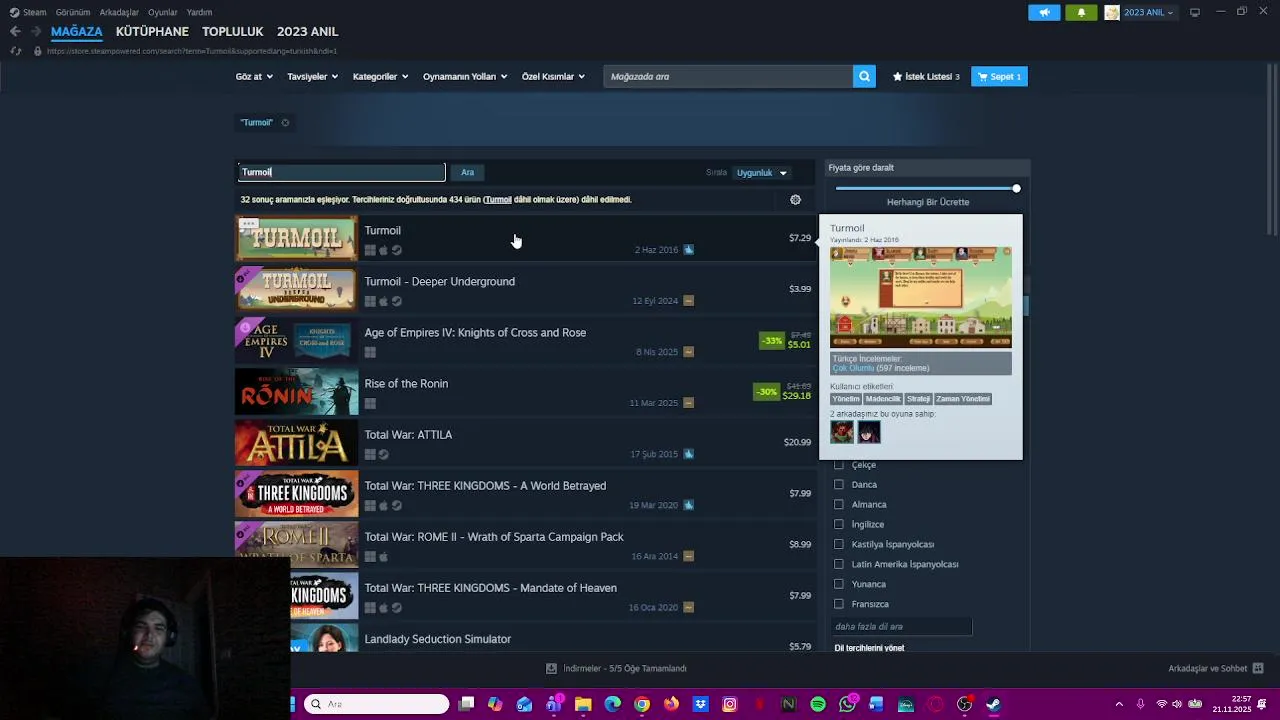The width and height of the screenshot is (1280, 720).
Task: Reload the store page
Action: click(15, 51)
